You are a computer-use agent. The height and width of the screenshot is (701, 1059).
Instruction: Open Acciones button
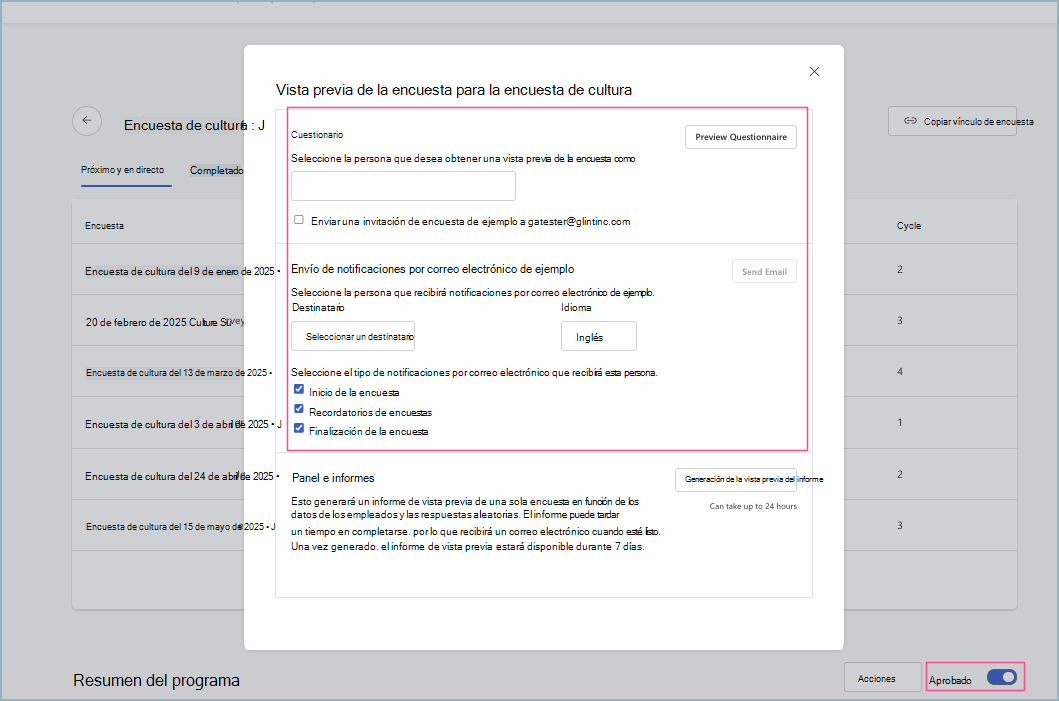coord(883,678)
